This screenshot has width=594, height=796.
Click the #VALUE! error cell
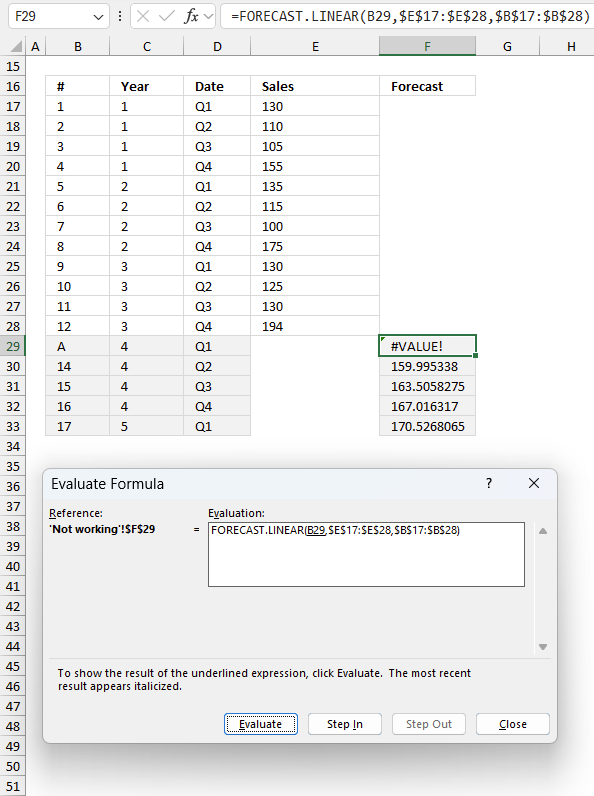click(x=427, y=346)
